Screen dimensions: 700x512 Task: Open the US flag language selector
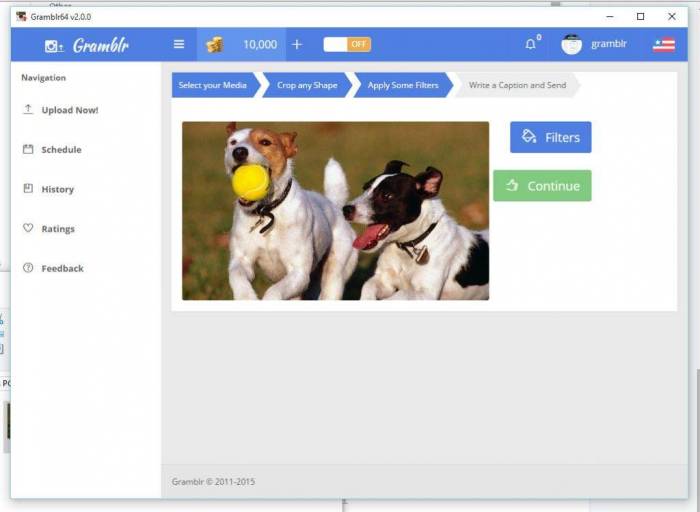click(663, 44)
